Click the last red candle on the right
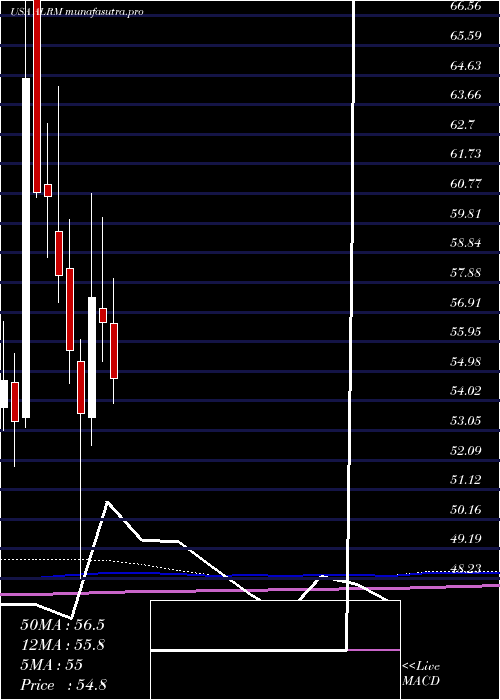The height and width of the screenshot is (700, 500). click(x=114, y=351)
